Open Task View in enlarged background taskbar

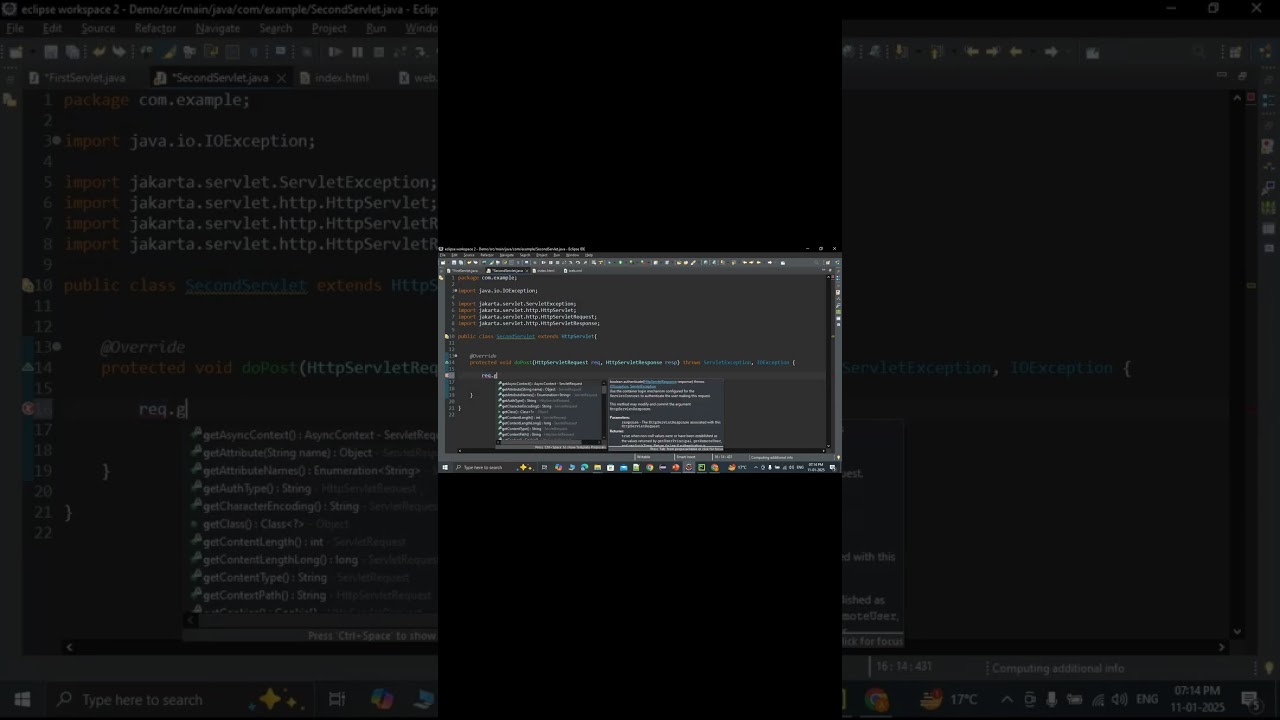click(337, 699)
